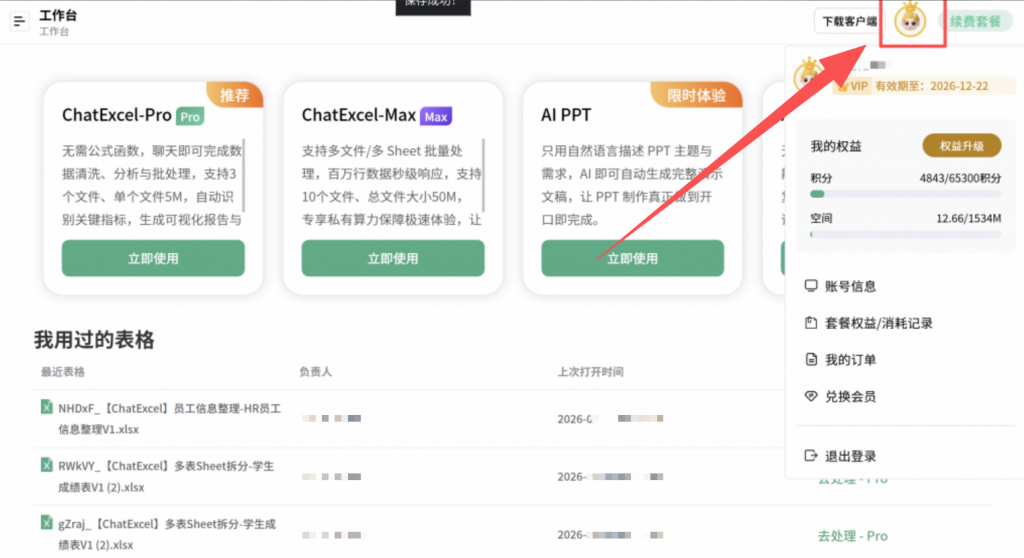Click Excel icon of NHDxF_ file
The image size is (1024, 558).
46,407
